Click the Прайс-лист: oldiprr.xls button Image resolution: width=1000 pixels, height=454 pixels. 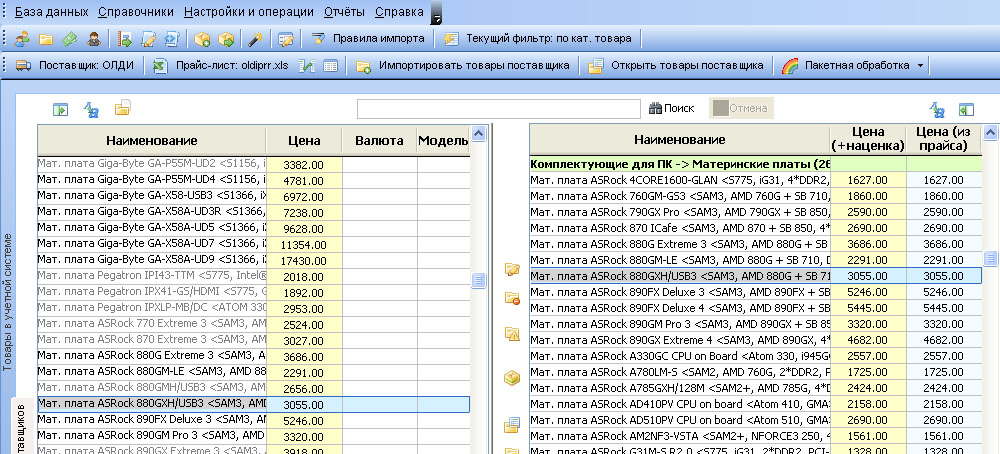(x=223, y=66)
